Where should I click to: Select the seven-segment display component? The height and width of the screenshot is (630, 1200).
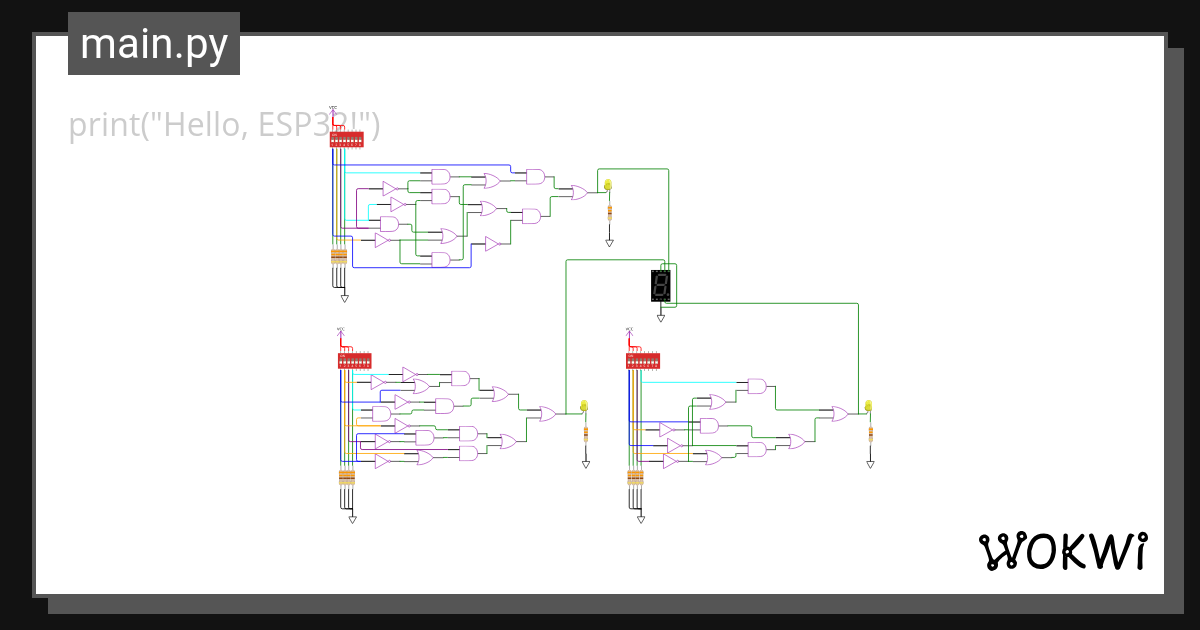point(660,286)
